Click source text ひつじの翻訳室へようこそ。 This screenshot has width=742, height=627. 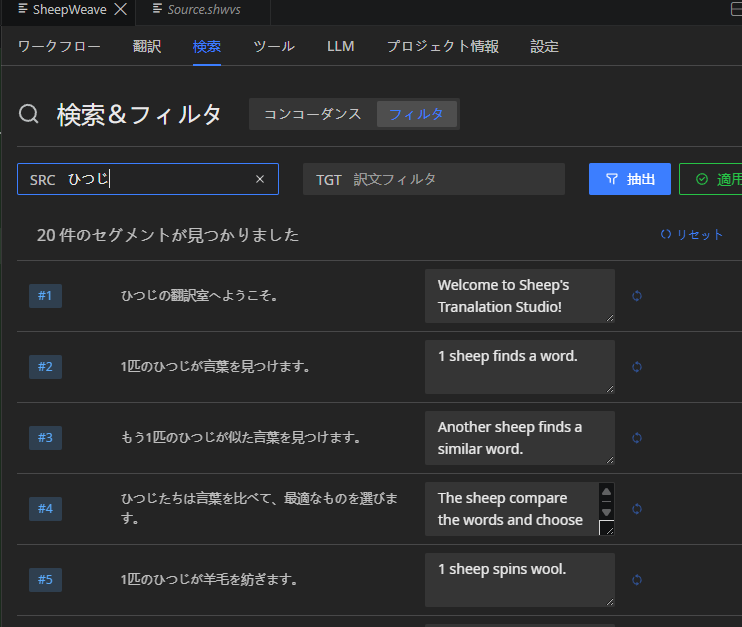pos(199,296)
